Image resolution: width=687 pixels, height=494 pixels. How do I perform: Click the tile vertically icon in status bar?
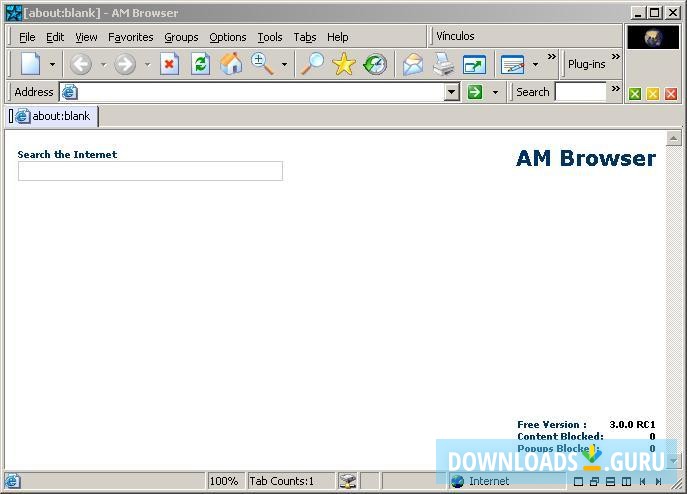pos(627,482)
